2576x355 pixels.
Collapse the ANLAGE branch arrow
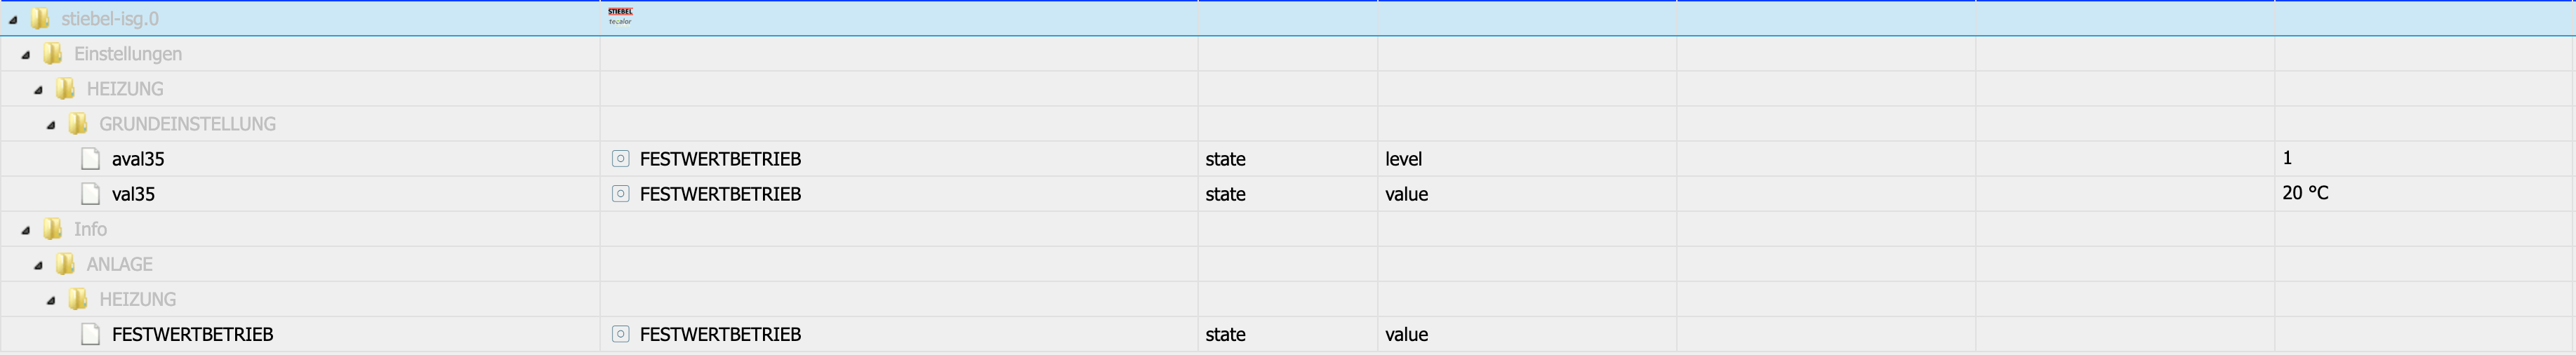coord(38,265)
